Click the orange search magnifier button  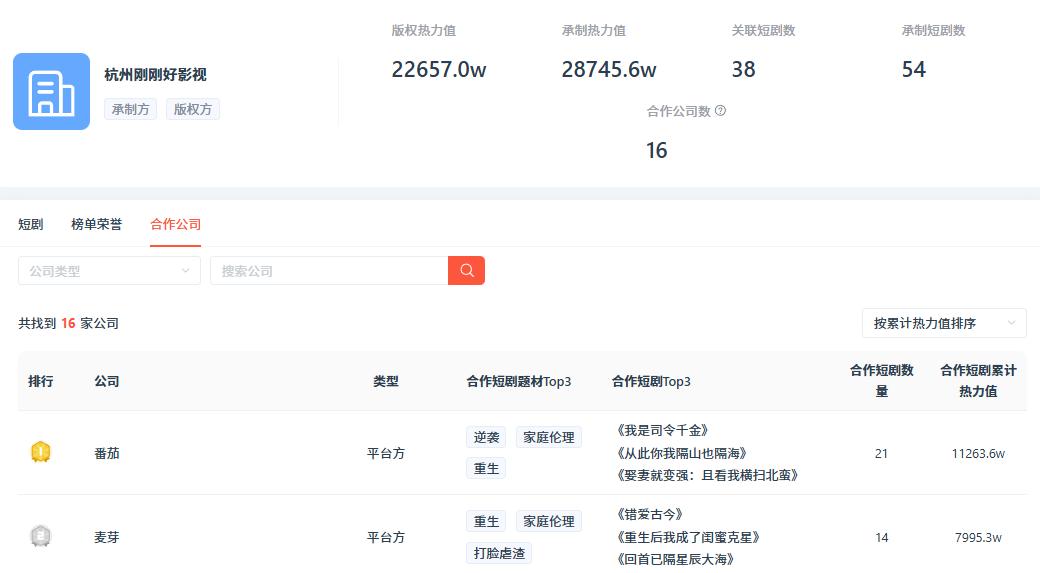[466, 271]
